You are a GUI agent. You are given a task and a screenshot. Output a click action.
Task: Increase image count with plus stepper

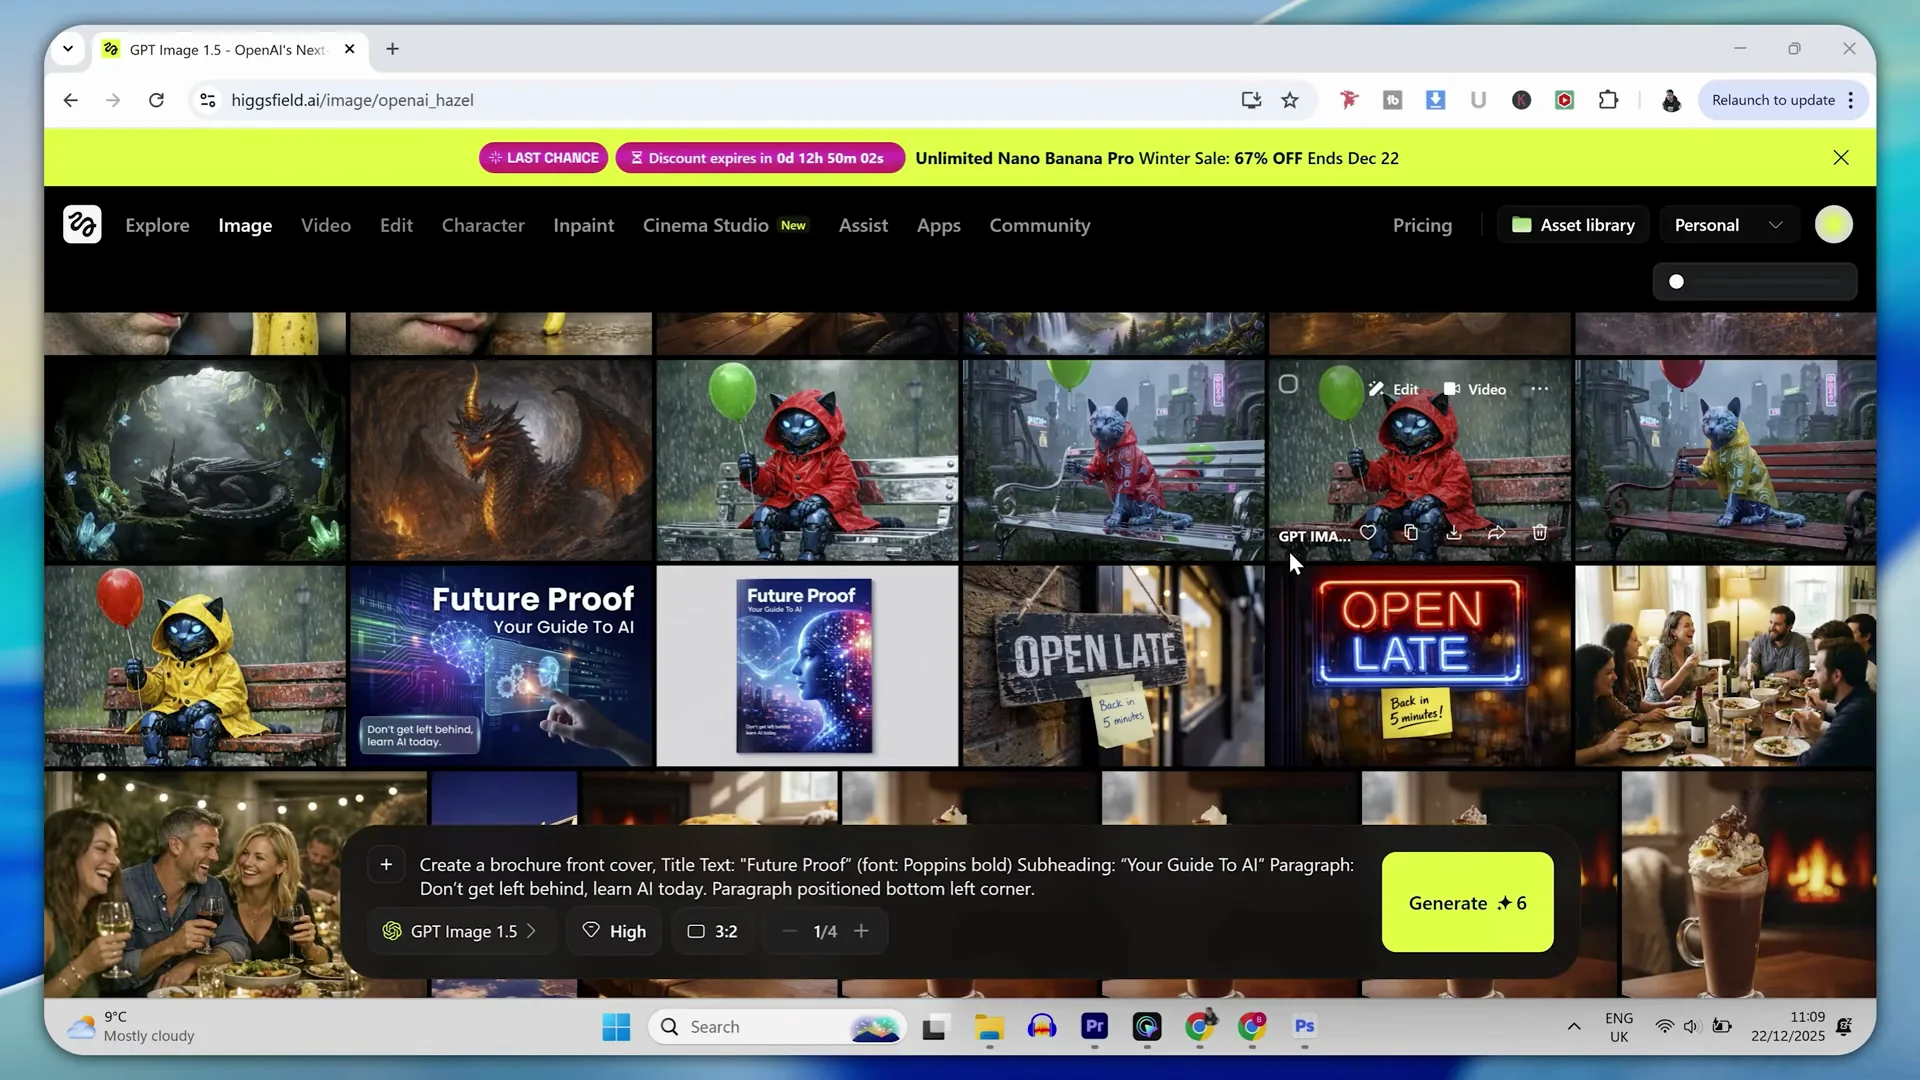tap(861, 931)
